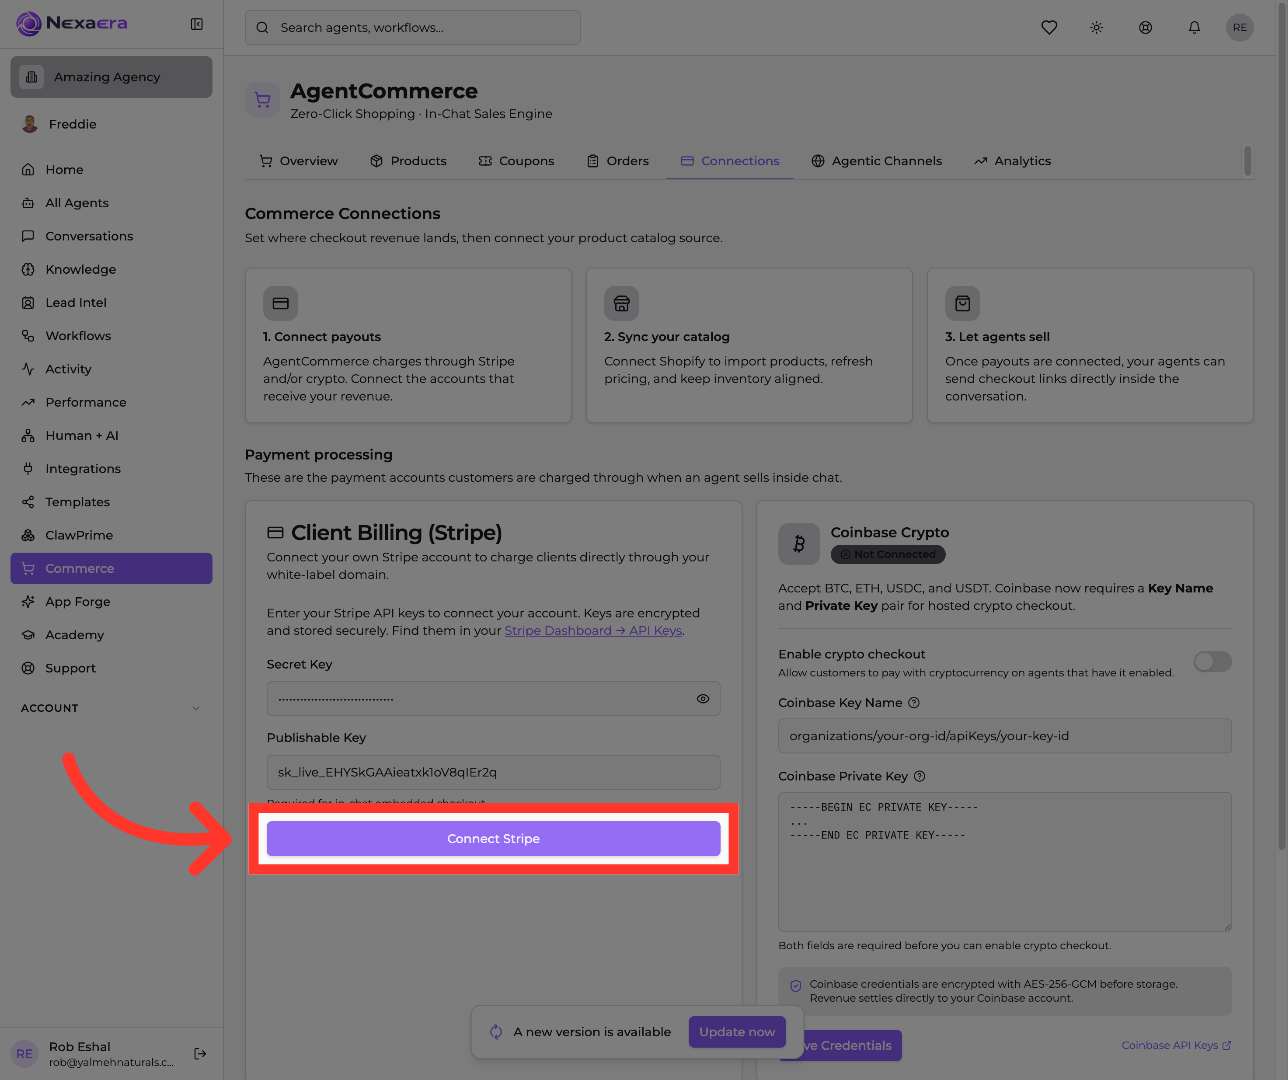
Task: Click help icon beside Coinbase Private Key
Action: 920,776
